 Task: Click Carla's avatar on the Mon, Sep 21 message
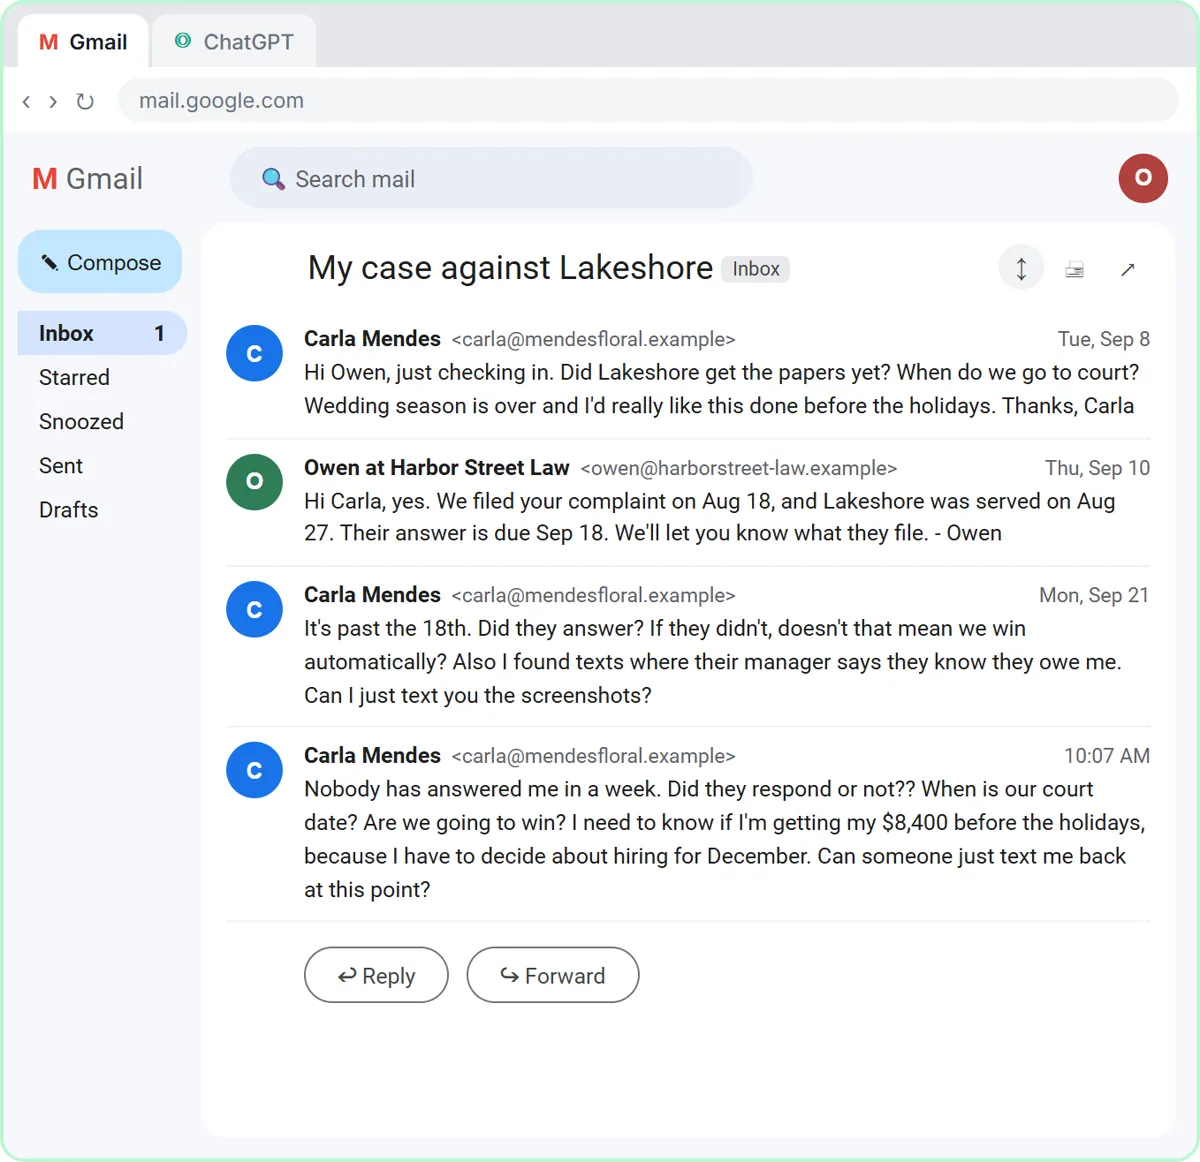coord(254,610)
